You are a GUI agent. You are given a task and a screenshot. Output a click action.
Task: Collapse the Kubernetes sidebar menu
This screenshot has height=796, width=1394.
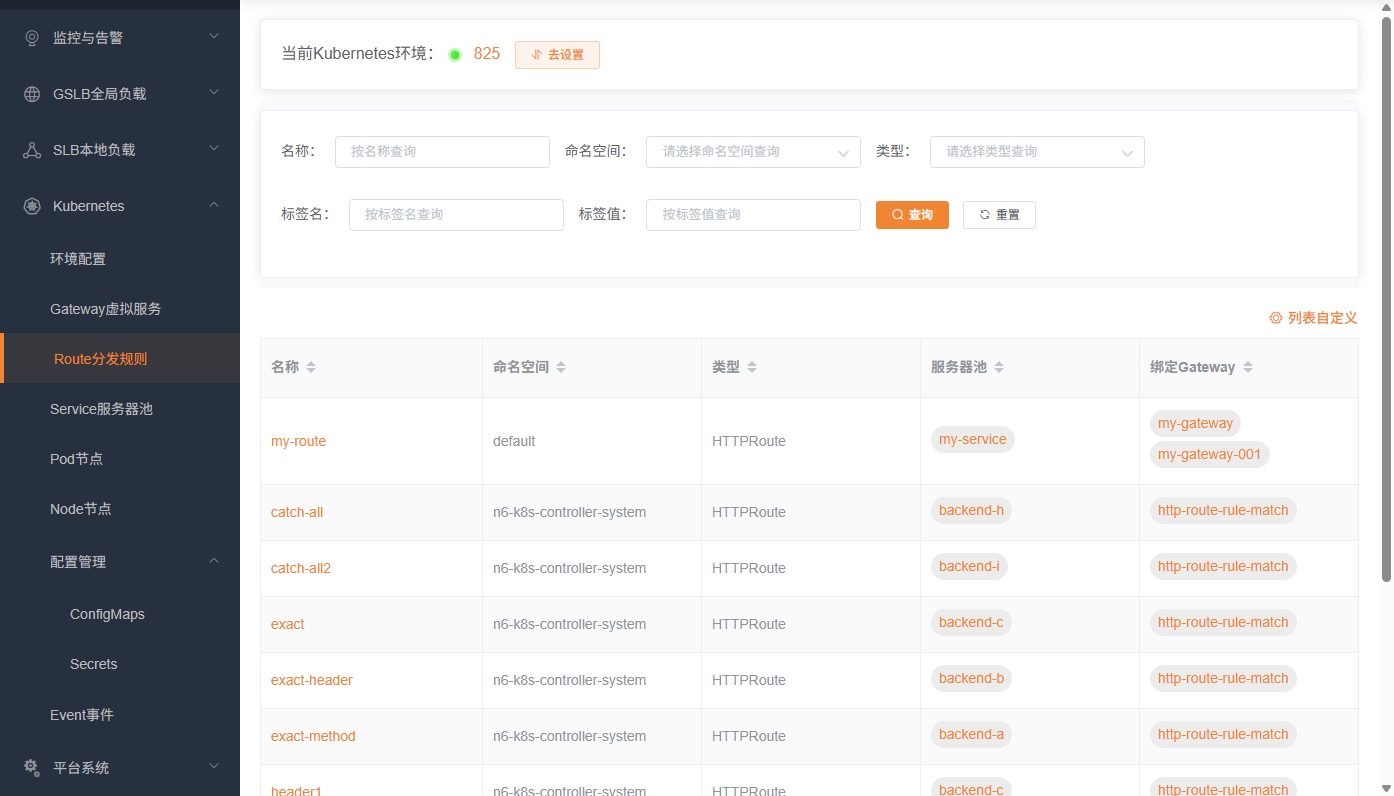[214, 206]
